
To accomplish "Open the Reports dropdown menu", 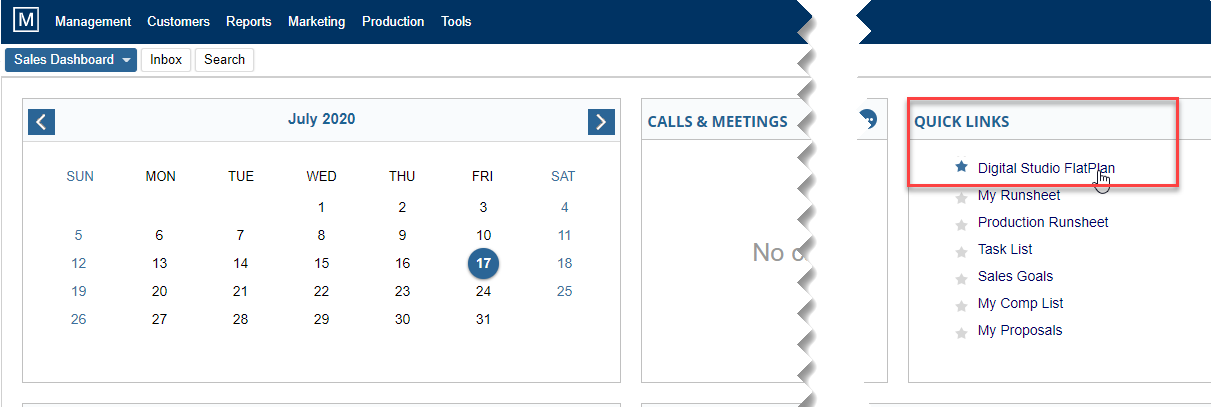I will pyautogui.click(x=249, y=21).
